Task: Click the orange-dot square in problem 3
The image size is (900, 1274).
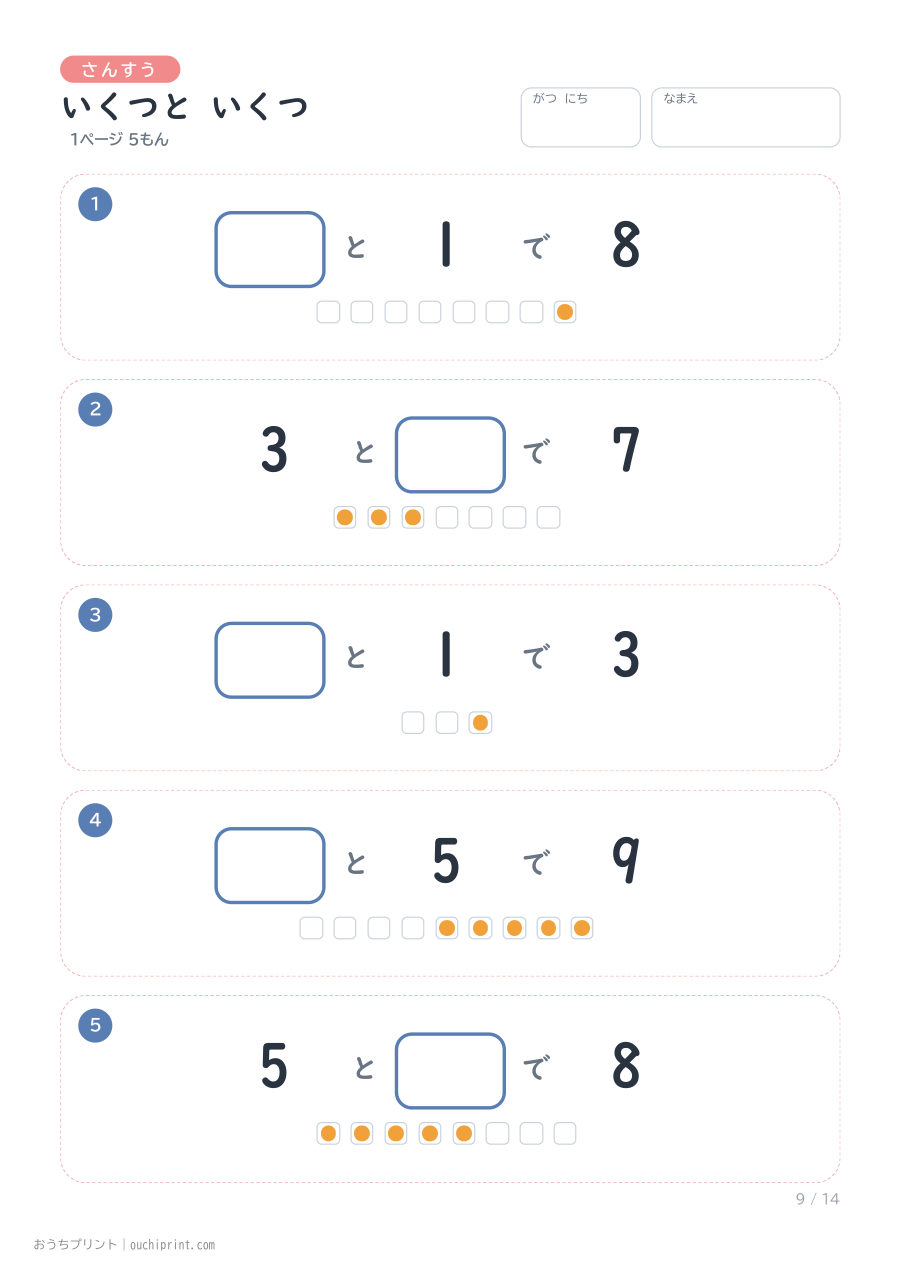Action: pos(480,723)
